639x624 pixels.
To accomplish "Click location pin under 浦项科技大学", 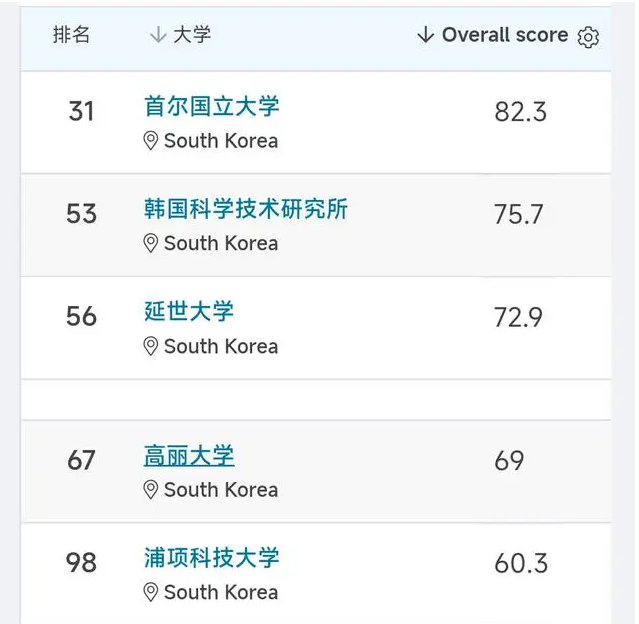I will tap(151, 593).
